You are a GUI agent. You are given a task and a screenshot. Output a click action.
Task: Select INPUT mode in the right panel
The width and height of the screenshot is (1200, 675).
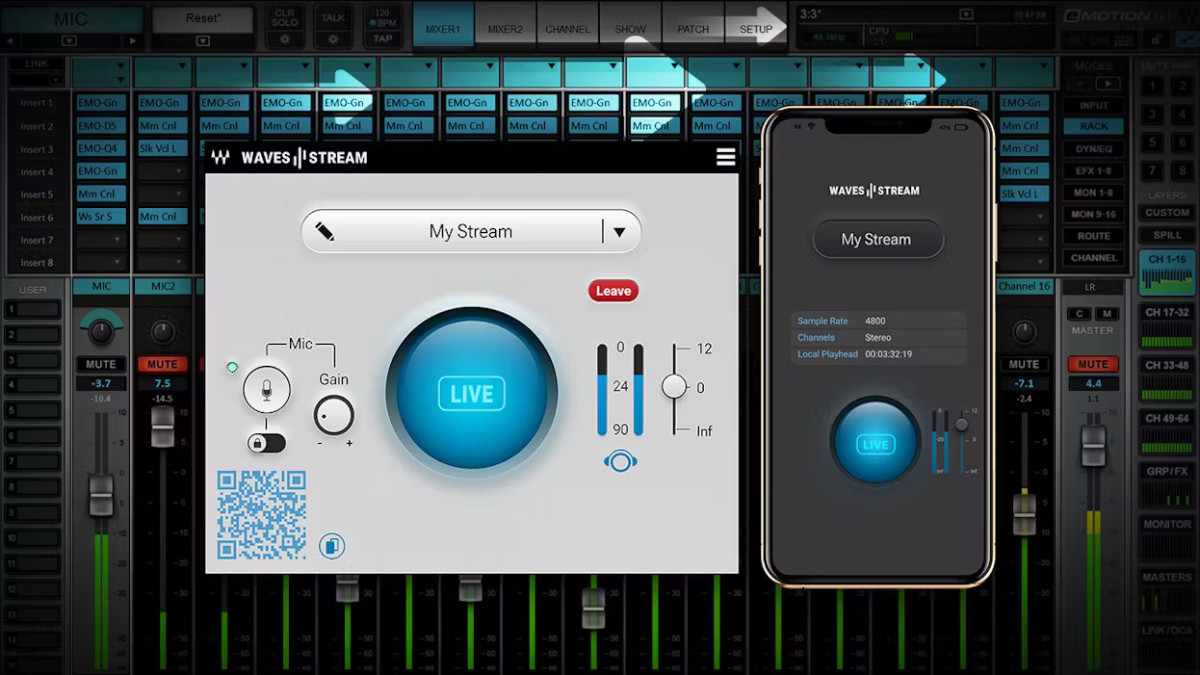point(1094,105)
